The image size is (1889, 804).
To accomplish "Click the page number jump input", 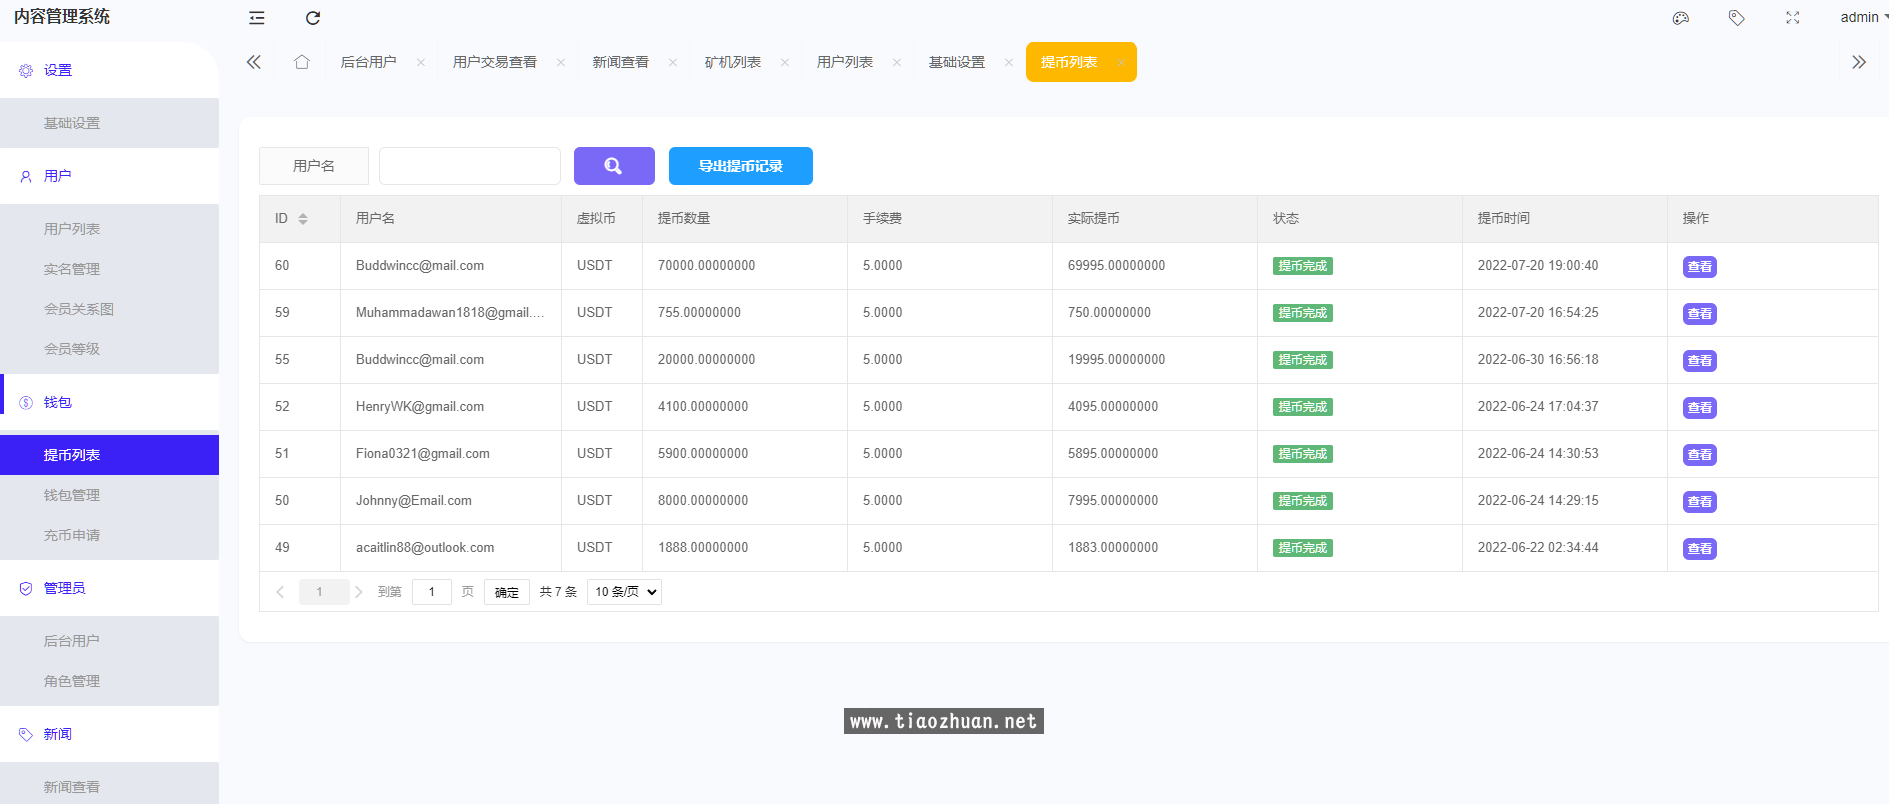I will (x=432, y=592).
